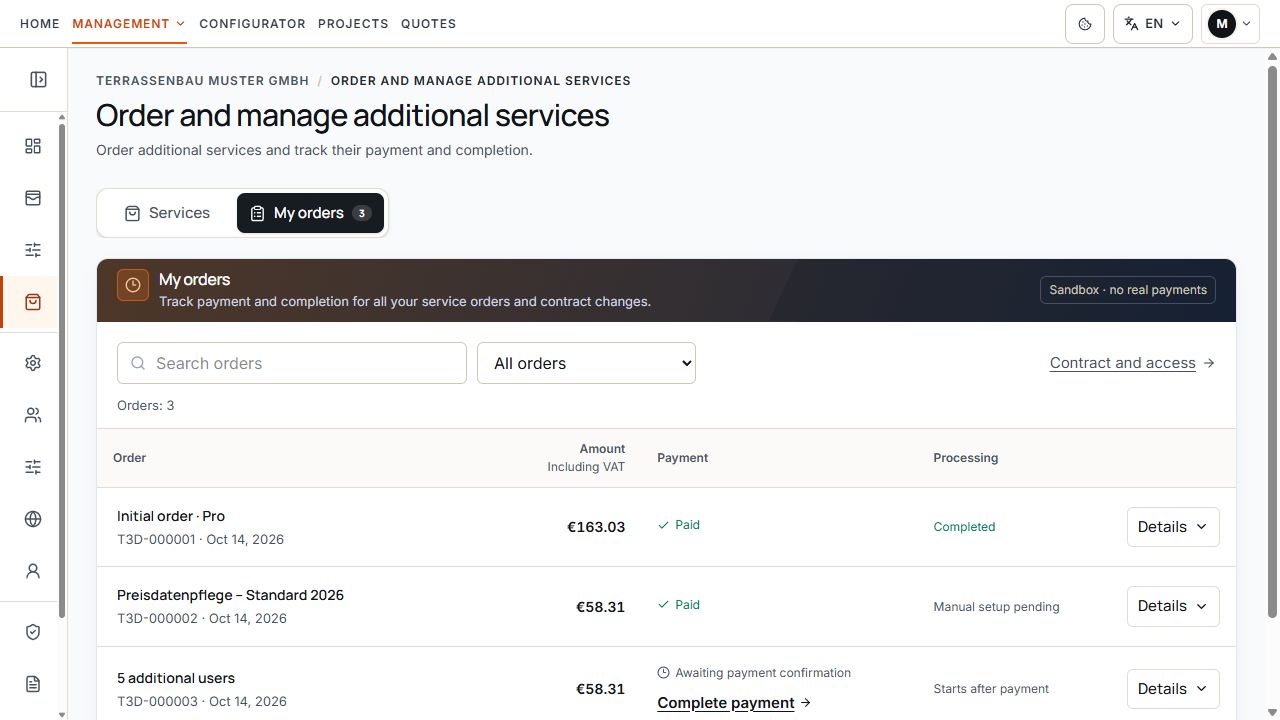Click sliders icon between users and globe icons
1280x720 pixels.
33,467
